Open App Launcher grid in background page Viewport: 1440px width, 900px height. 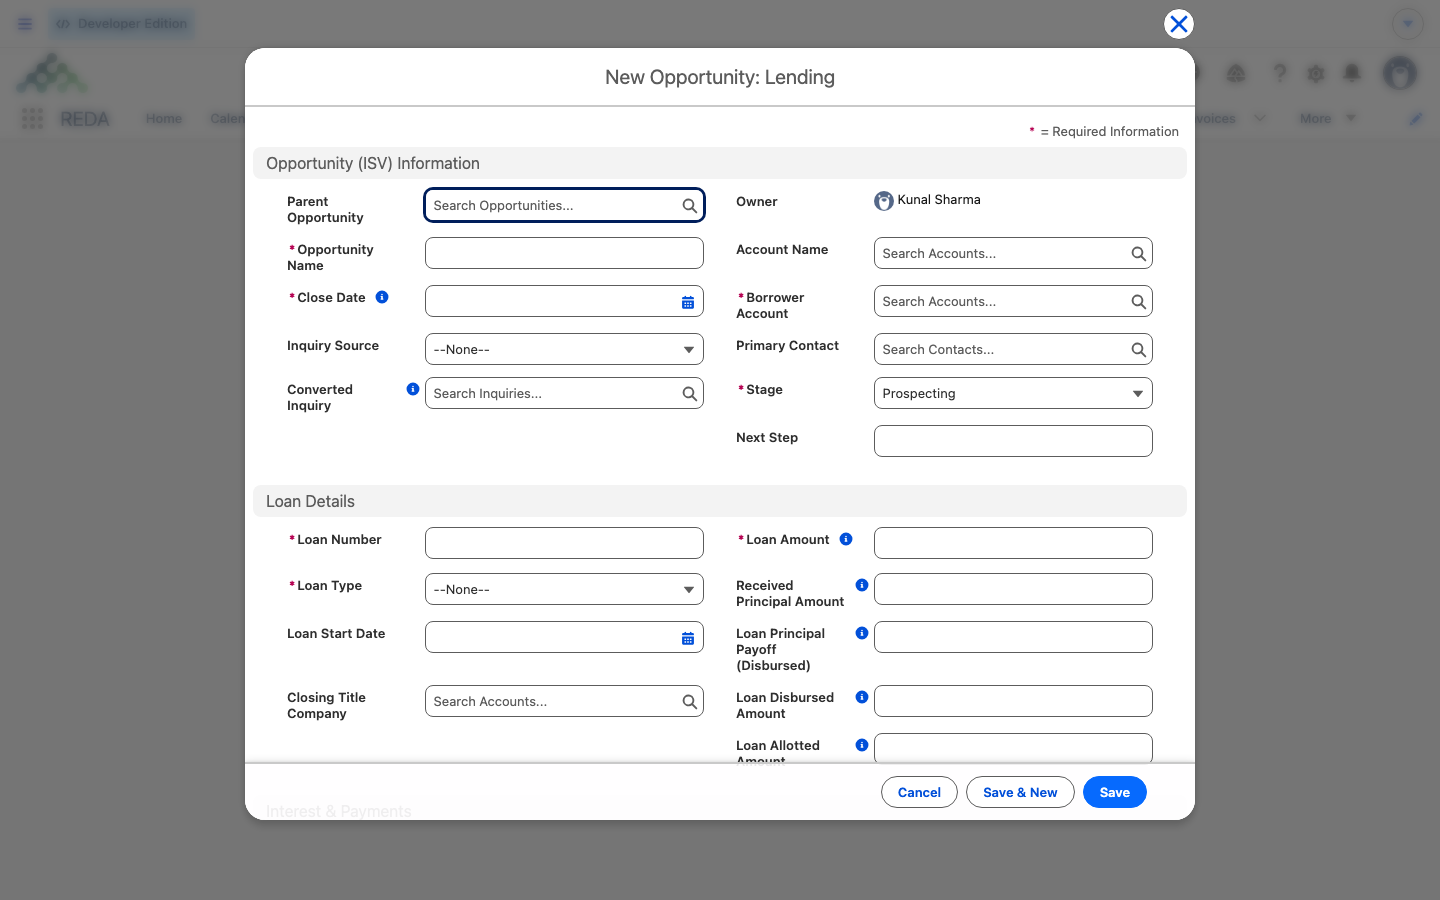click(32, 119)
